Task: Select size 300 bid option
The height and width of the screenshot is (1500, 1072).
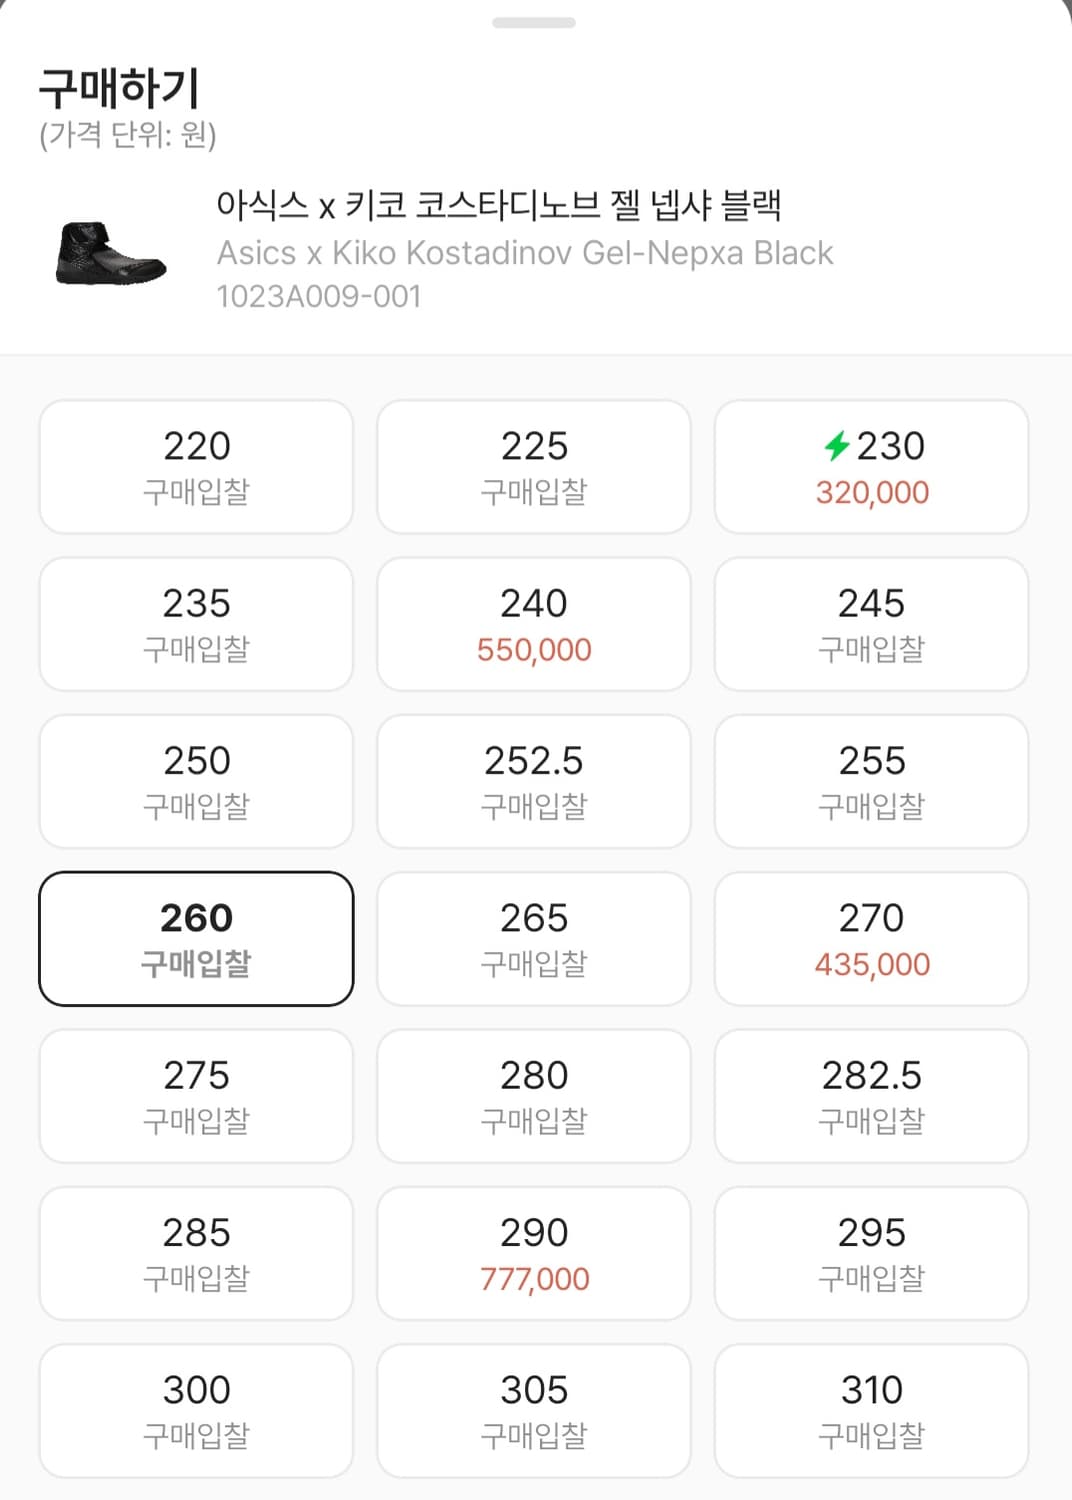Action: pos(196,1411)
